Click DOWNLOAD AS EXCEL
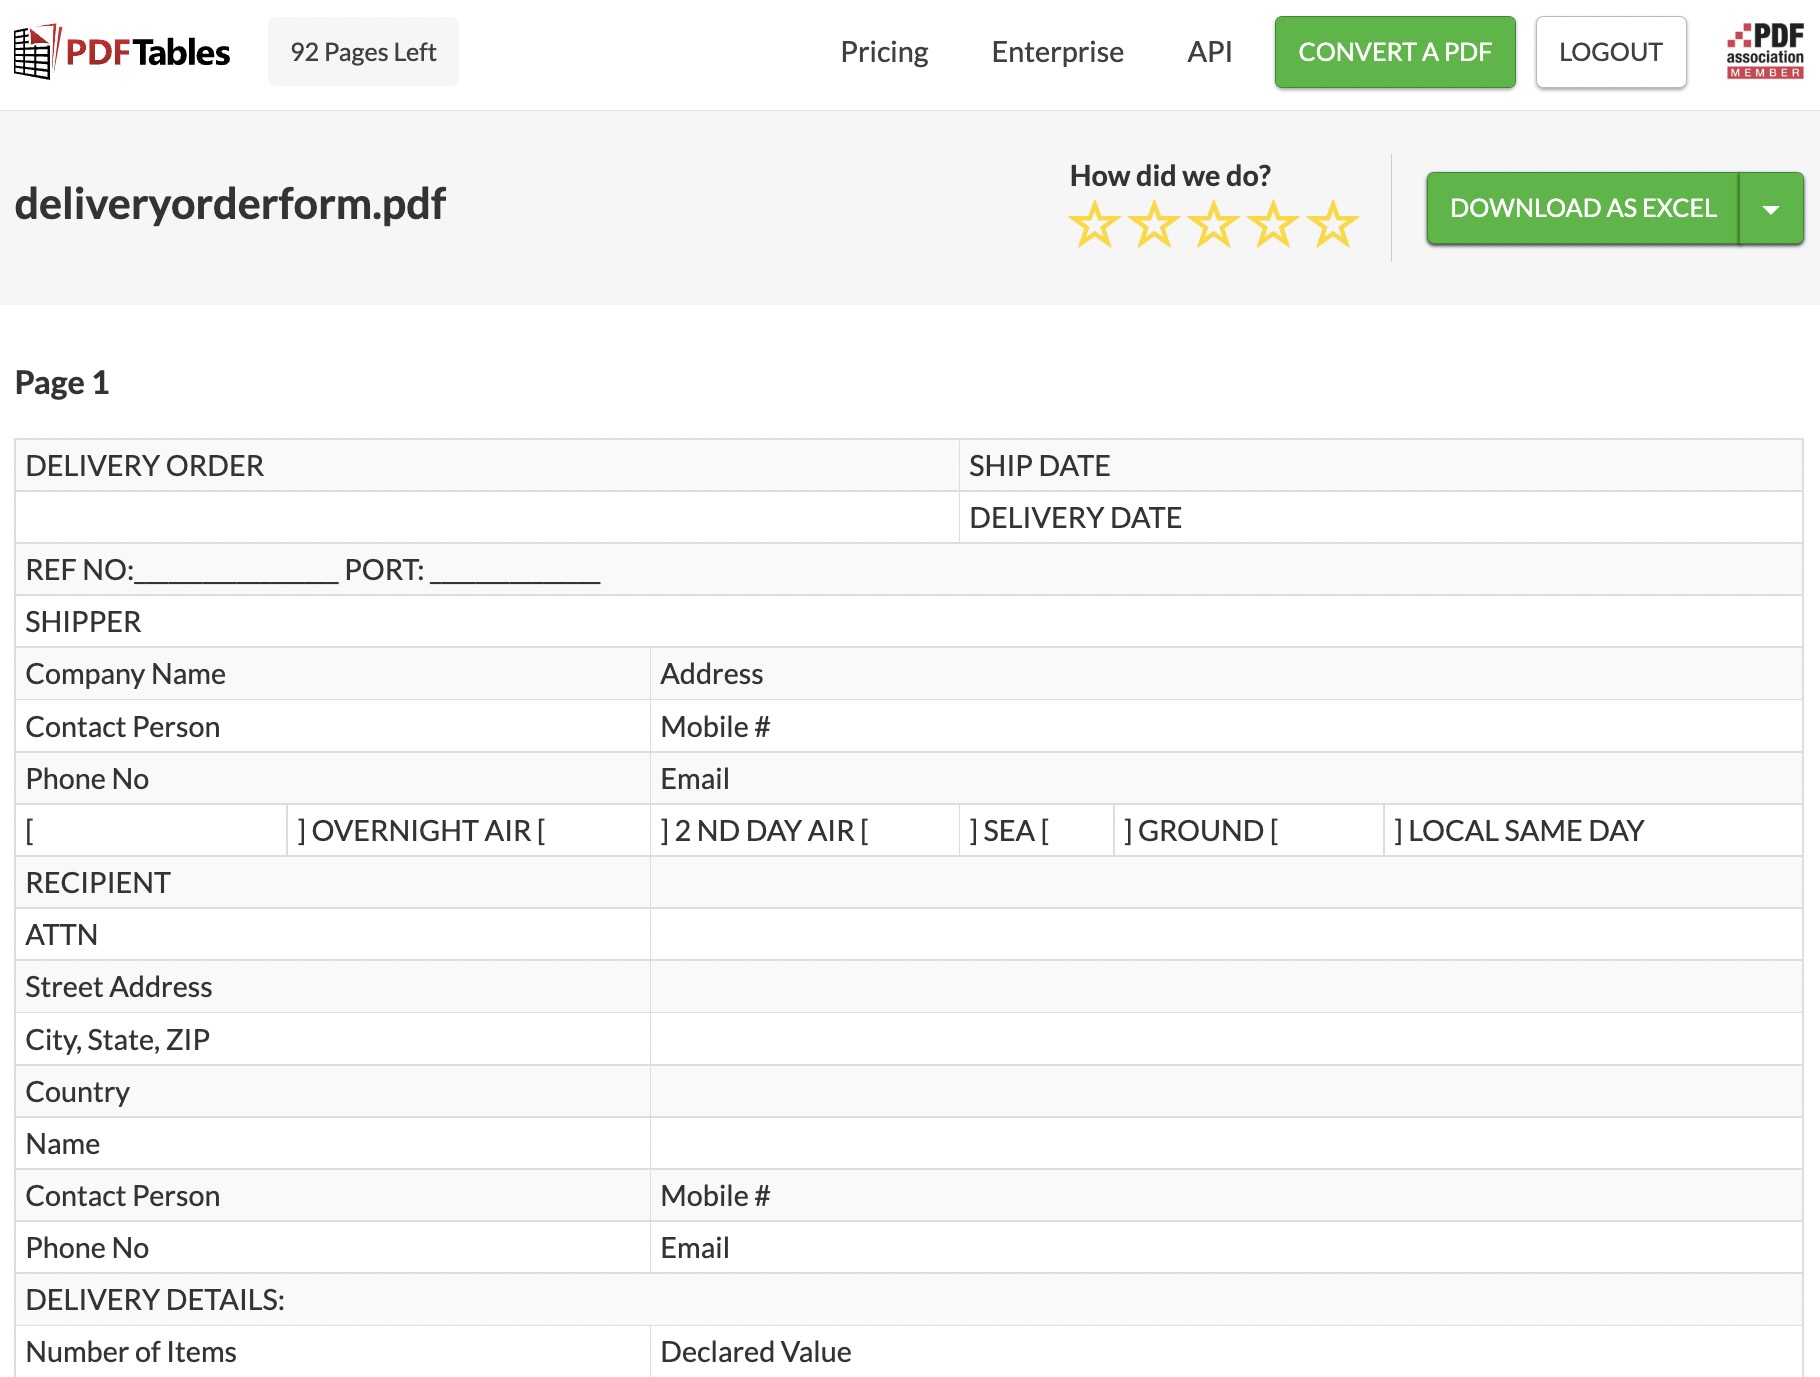Viewport: 1820px width, 1377px height. pyautogui.click(x=1582, y=208)
